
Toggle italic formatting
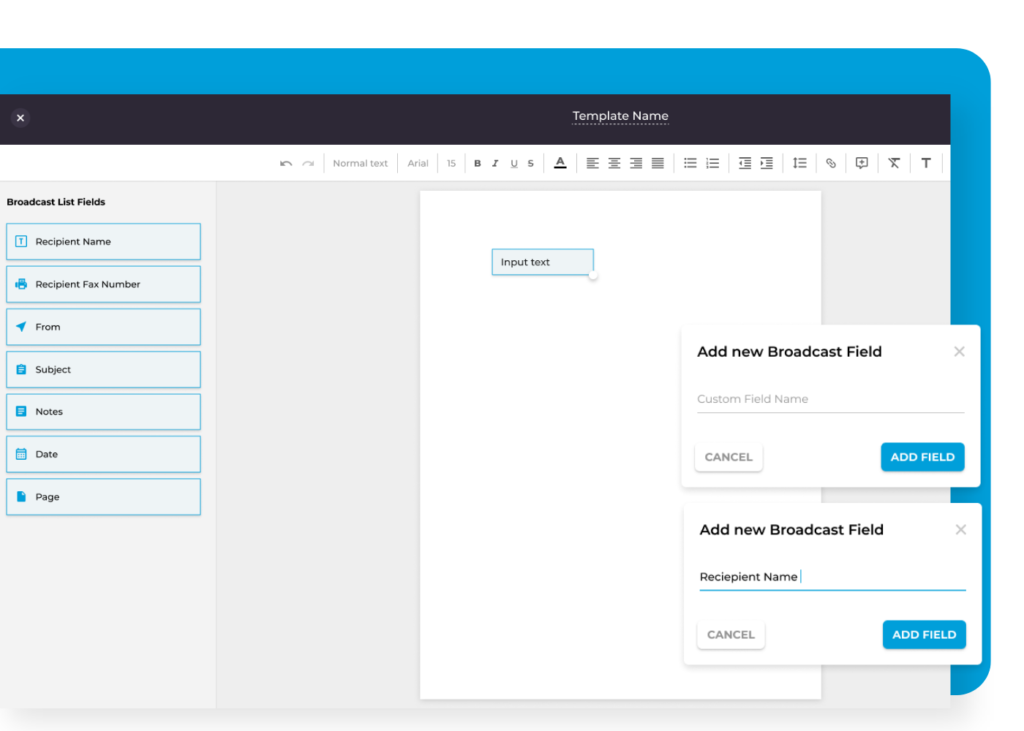(x=495, y=162)
